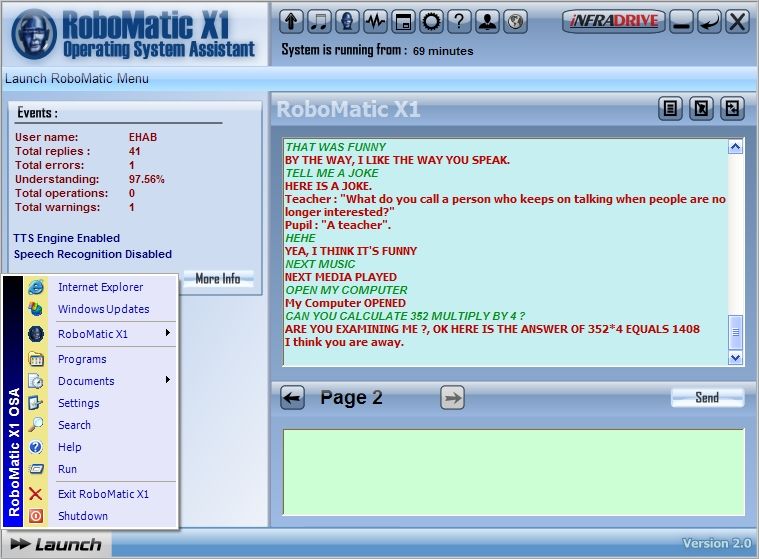This screenshot has height=559, width=759.
Task: Click the chat scrollbar down arrow
Action: coord(735,358)
